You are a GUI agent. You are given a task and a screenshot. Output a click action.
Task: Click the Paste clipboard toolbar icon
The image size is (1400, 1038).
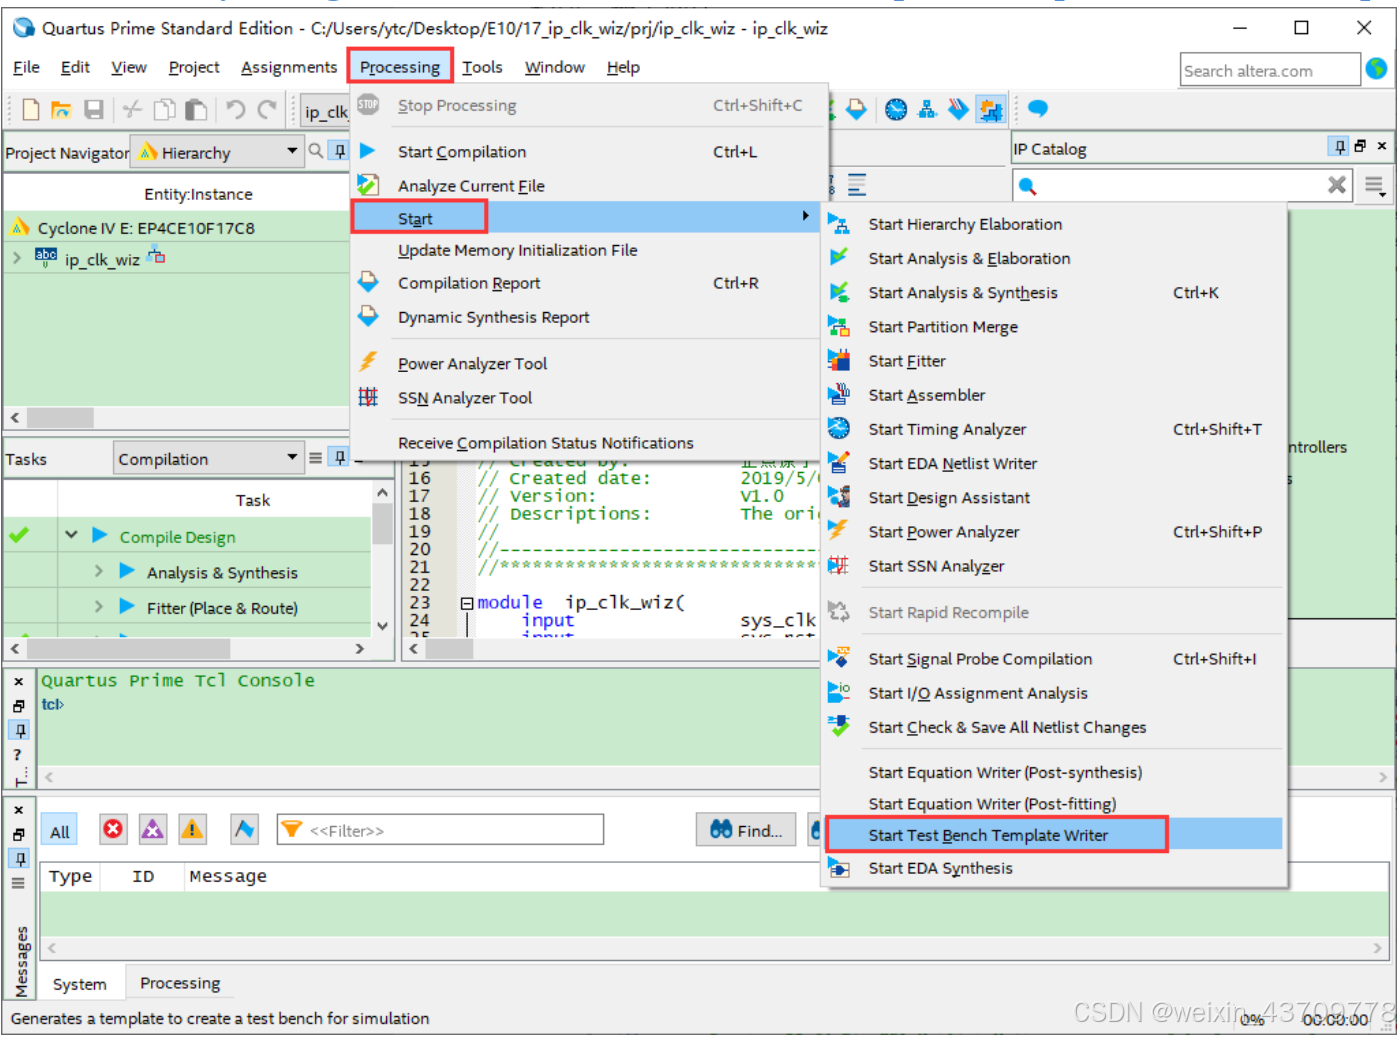tap(197, 110)
